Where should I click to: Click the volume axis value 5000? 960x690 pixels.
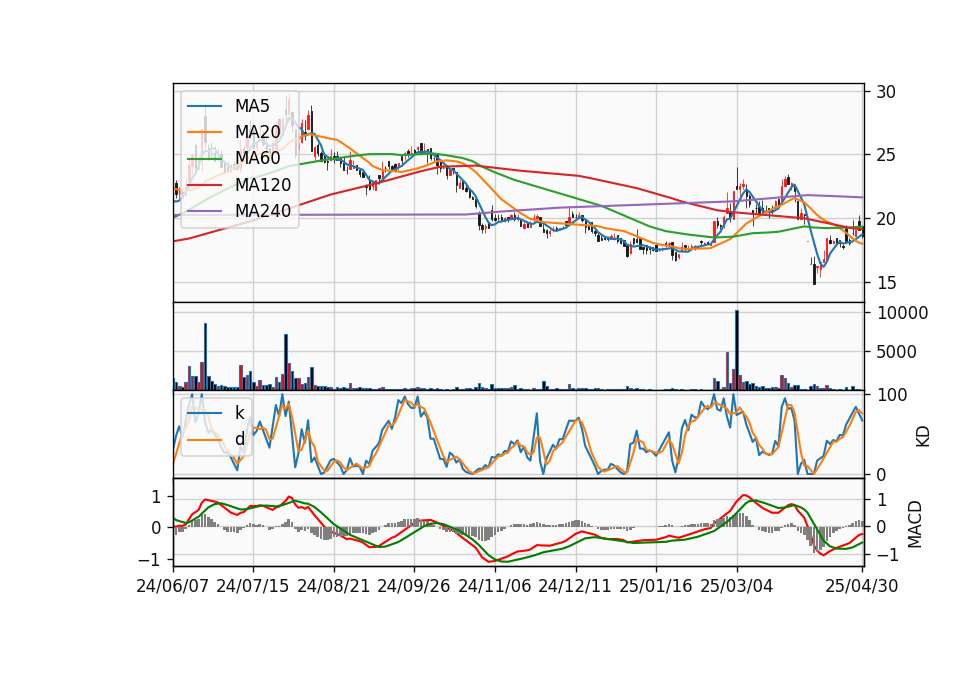(x=897, y=352)
